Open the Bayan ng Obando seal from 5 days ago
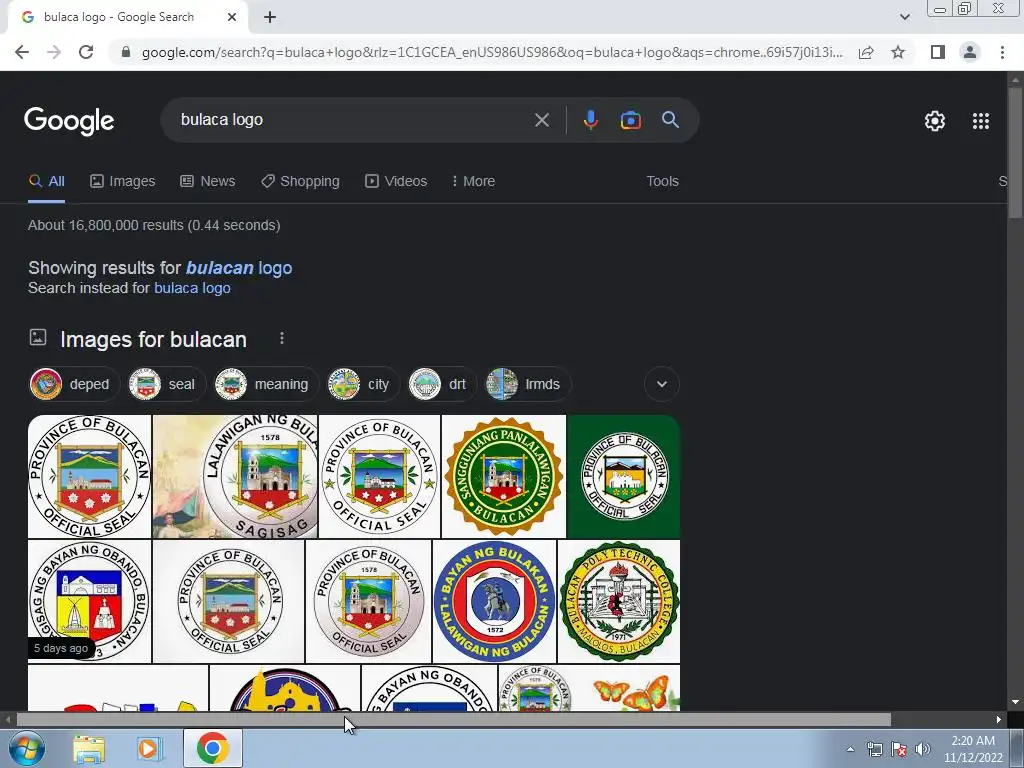Viewport: 1024px width, 768px height. (x=89, y=601)
